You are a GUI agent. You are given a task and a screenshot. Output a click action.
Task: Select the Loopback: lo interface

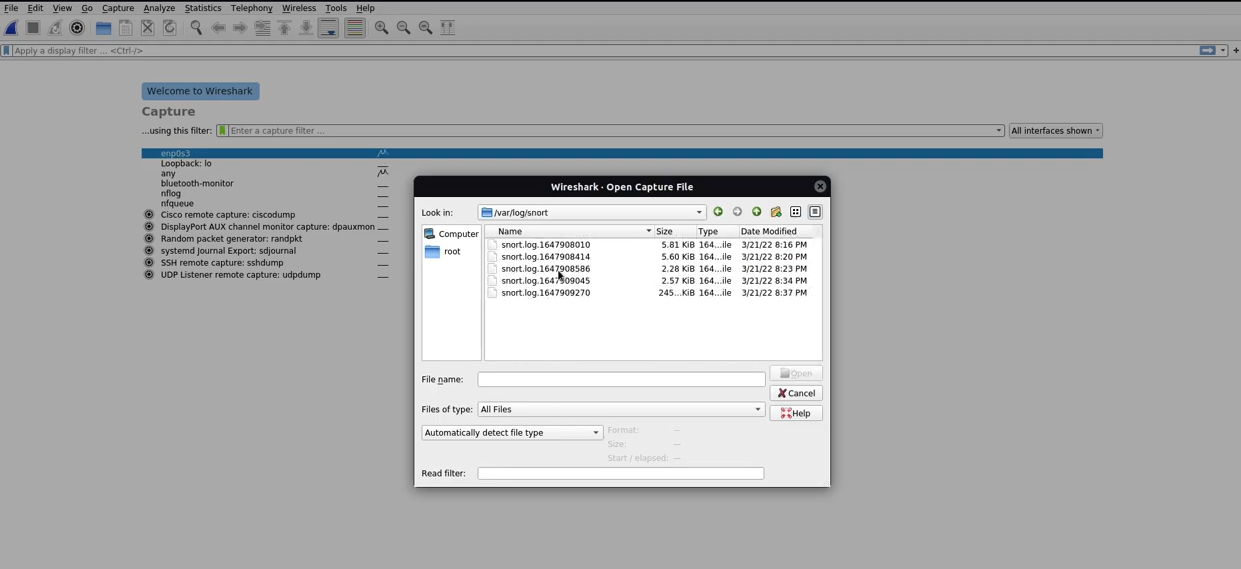[186, 164]
